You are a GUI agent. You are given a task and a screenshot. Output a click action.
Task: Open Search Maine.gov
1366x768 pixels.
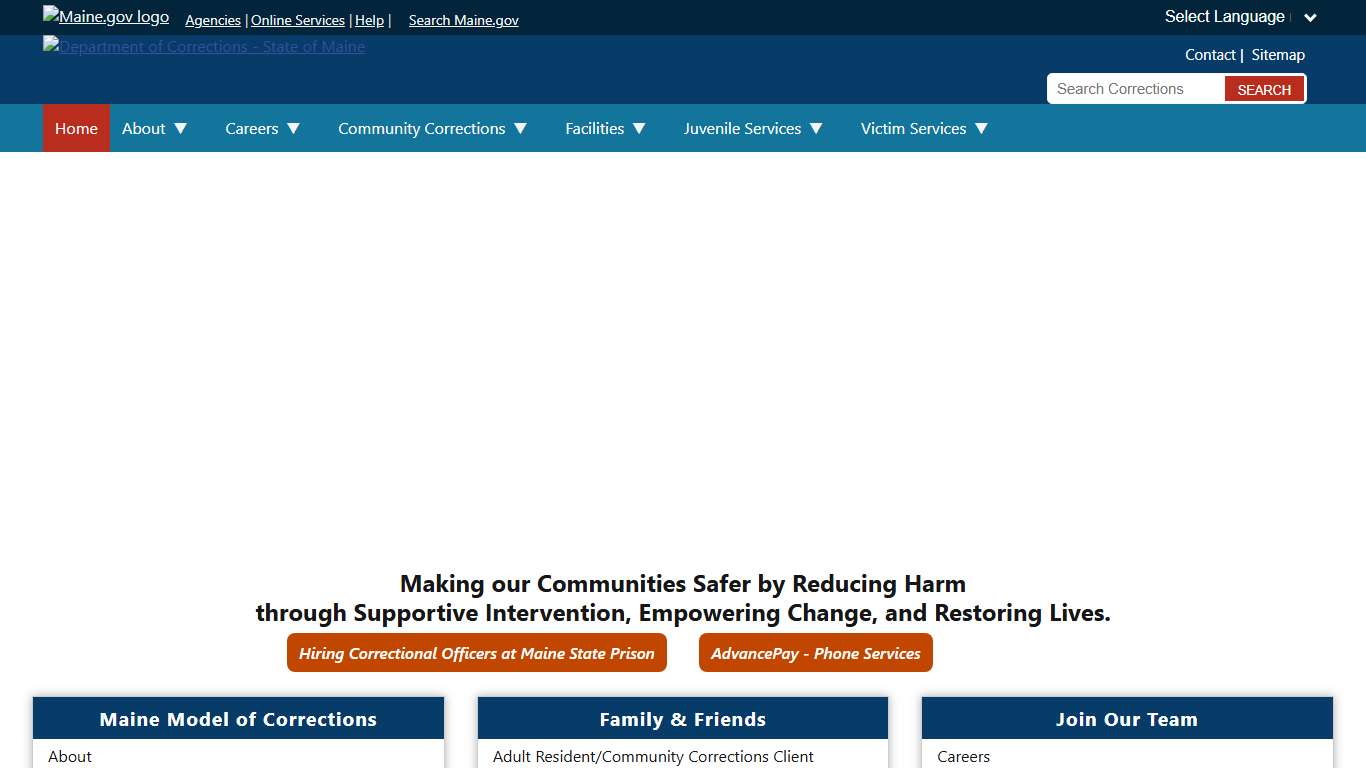tap(463, 20)
